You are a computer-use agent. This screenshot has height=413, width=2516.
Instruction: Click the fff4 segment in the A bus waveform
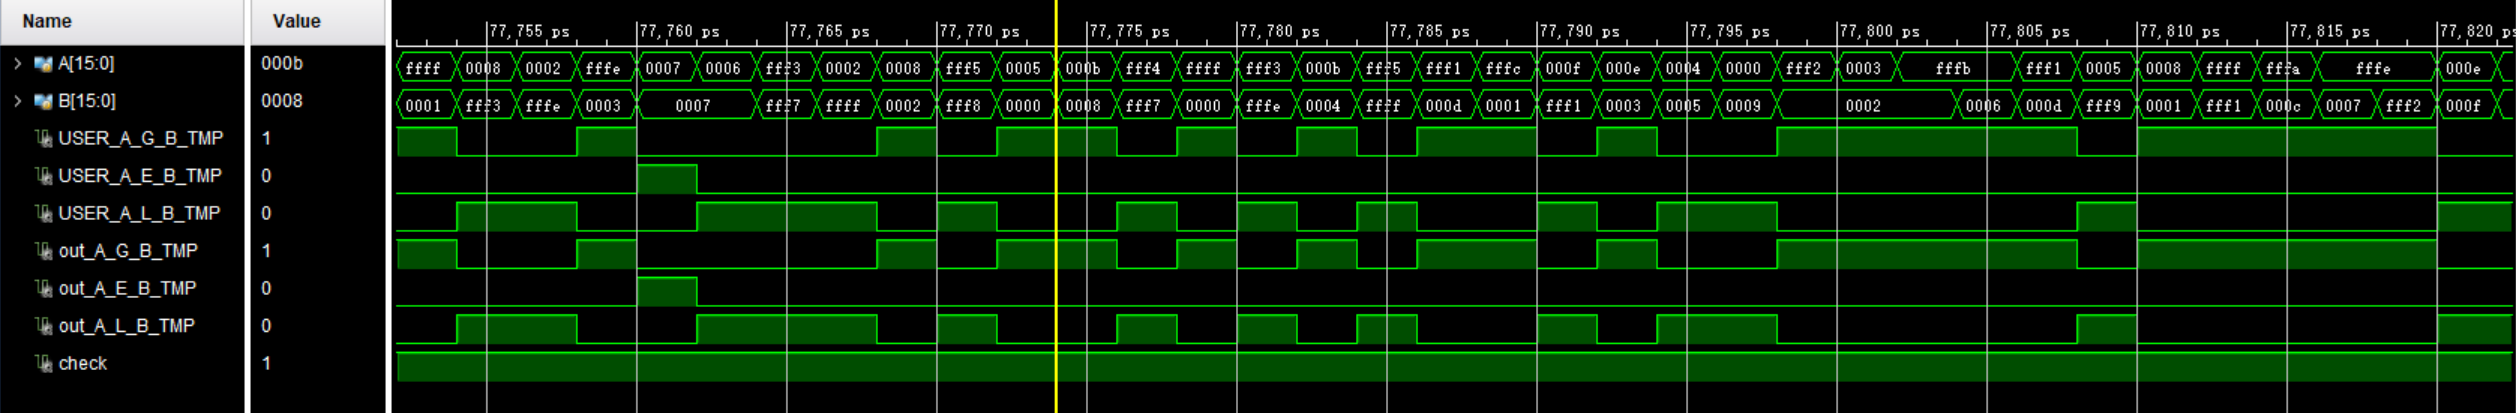pyautogui.click(x=1146, y=68)
